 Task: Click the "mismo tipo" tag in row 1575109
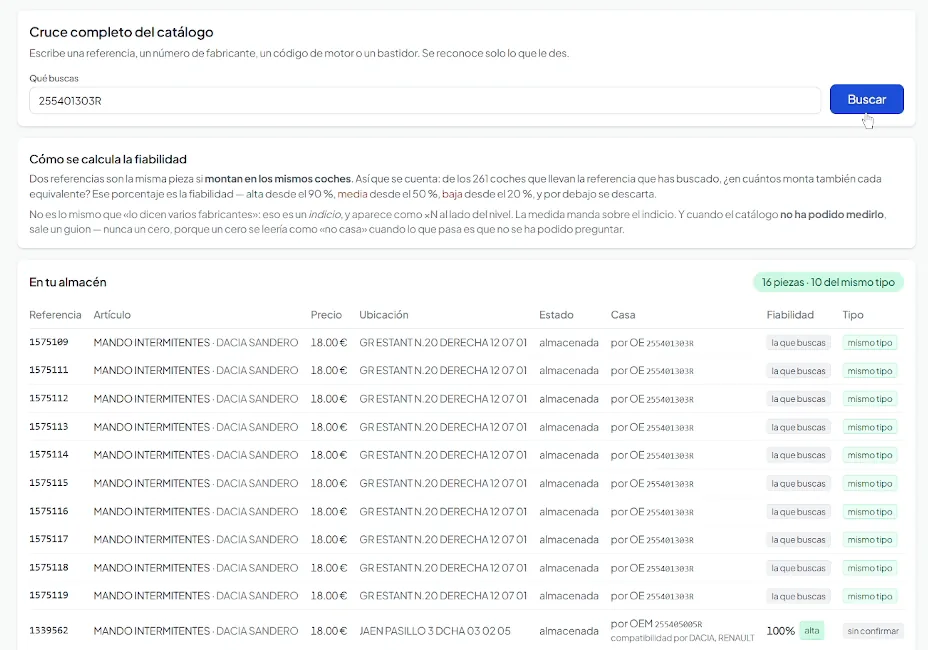pyautogui.click(x=869, y=343)
